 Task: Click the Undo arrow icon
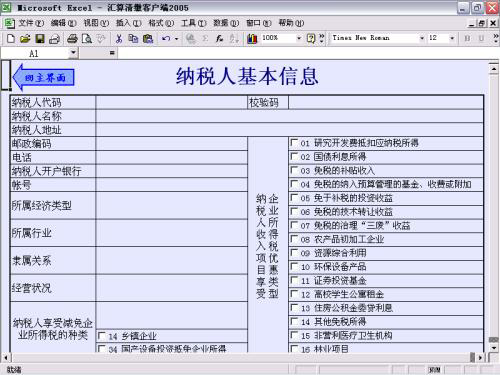(166, 39)
